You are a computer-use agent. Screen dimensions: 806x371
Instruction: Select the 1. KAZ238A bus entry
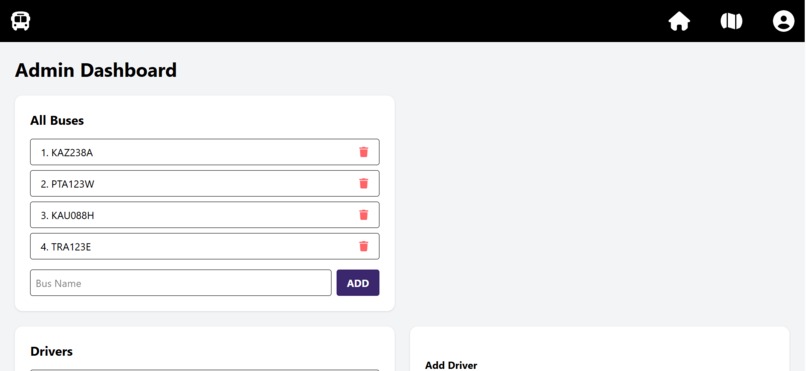pyautogui.click(x=205, y=152)
